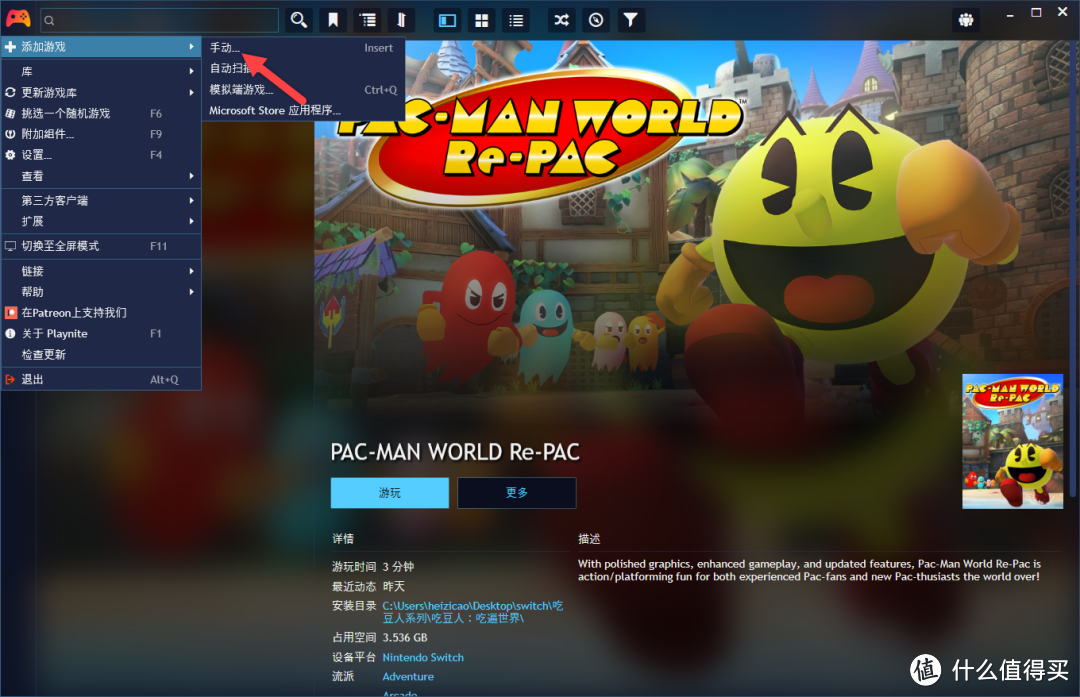Viewport: 1080px width, 697px height.
Task: Click the bookmark toolbar icon
Action: [333, 20]
